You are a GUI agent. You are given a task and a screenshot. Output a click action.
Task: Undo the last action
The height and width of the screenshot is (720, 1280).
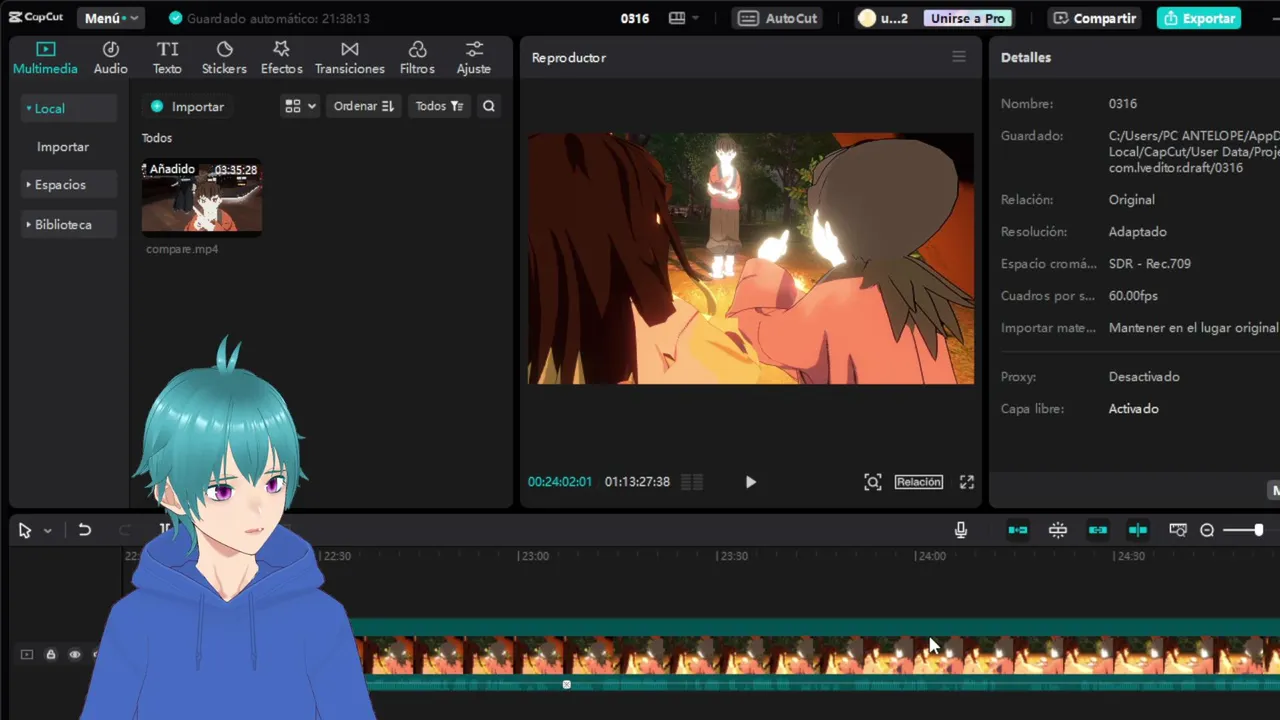[x=85, y=530]
